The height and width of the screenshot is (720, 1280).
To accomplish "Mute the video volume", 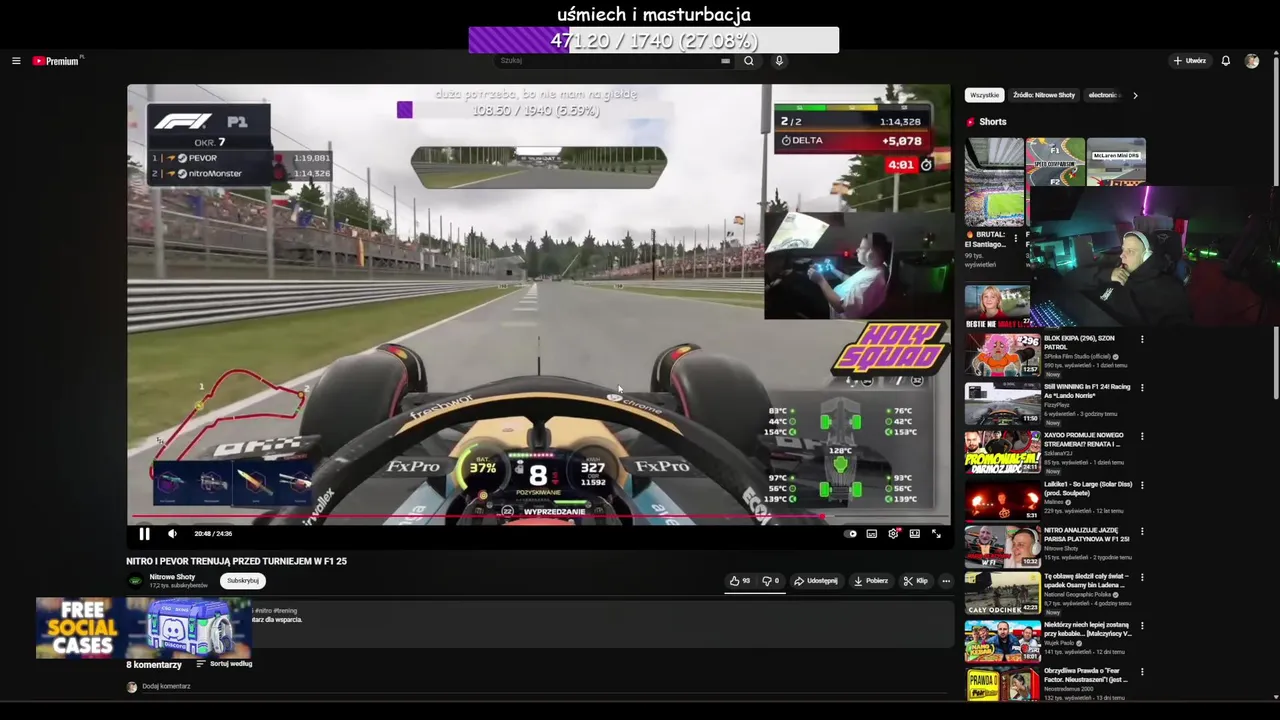I will coord(172,534).
